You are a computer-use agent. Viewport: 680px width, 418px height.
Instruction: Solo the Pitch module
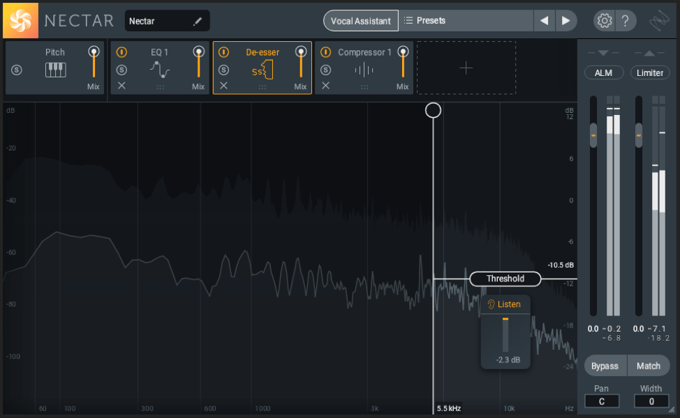tap(16, 70)
